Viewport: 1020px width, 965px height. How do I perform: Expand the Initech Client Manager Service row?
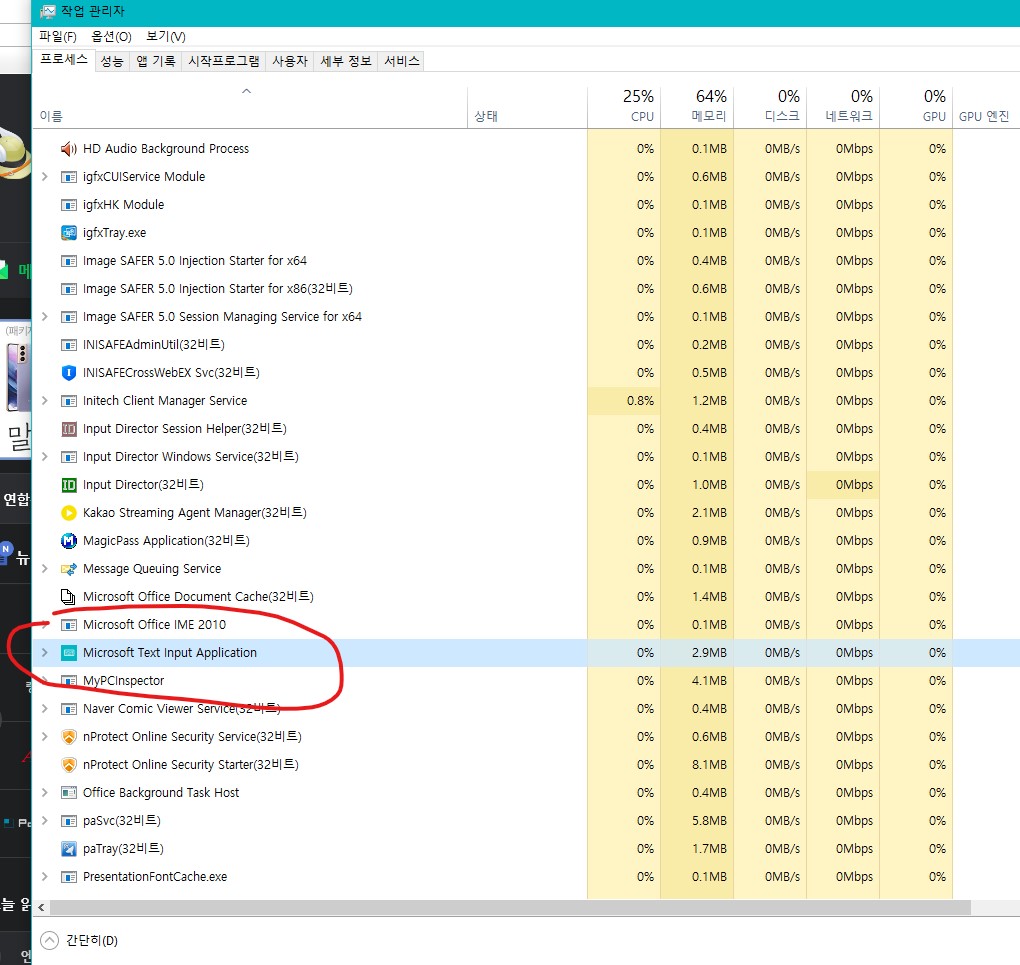[x=44, y=400]
